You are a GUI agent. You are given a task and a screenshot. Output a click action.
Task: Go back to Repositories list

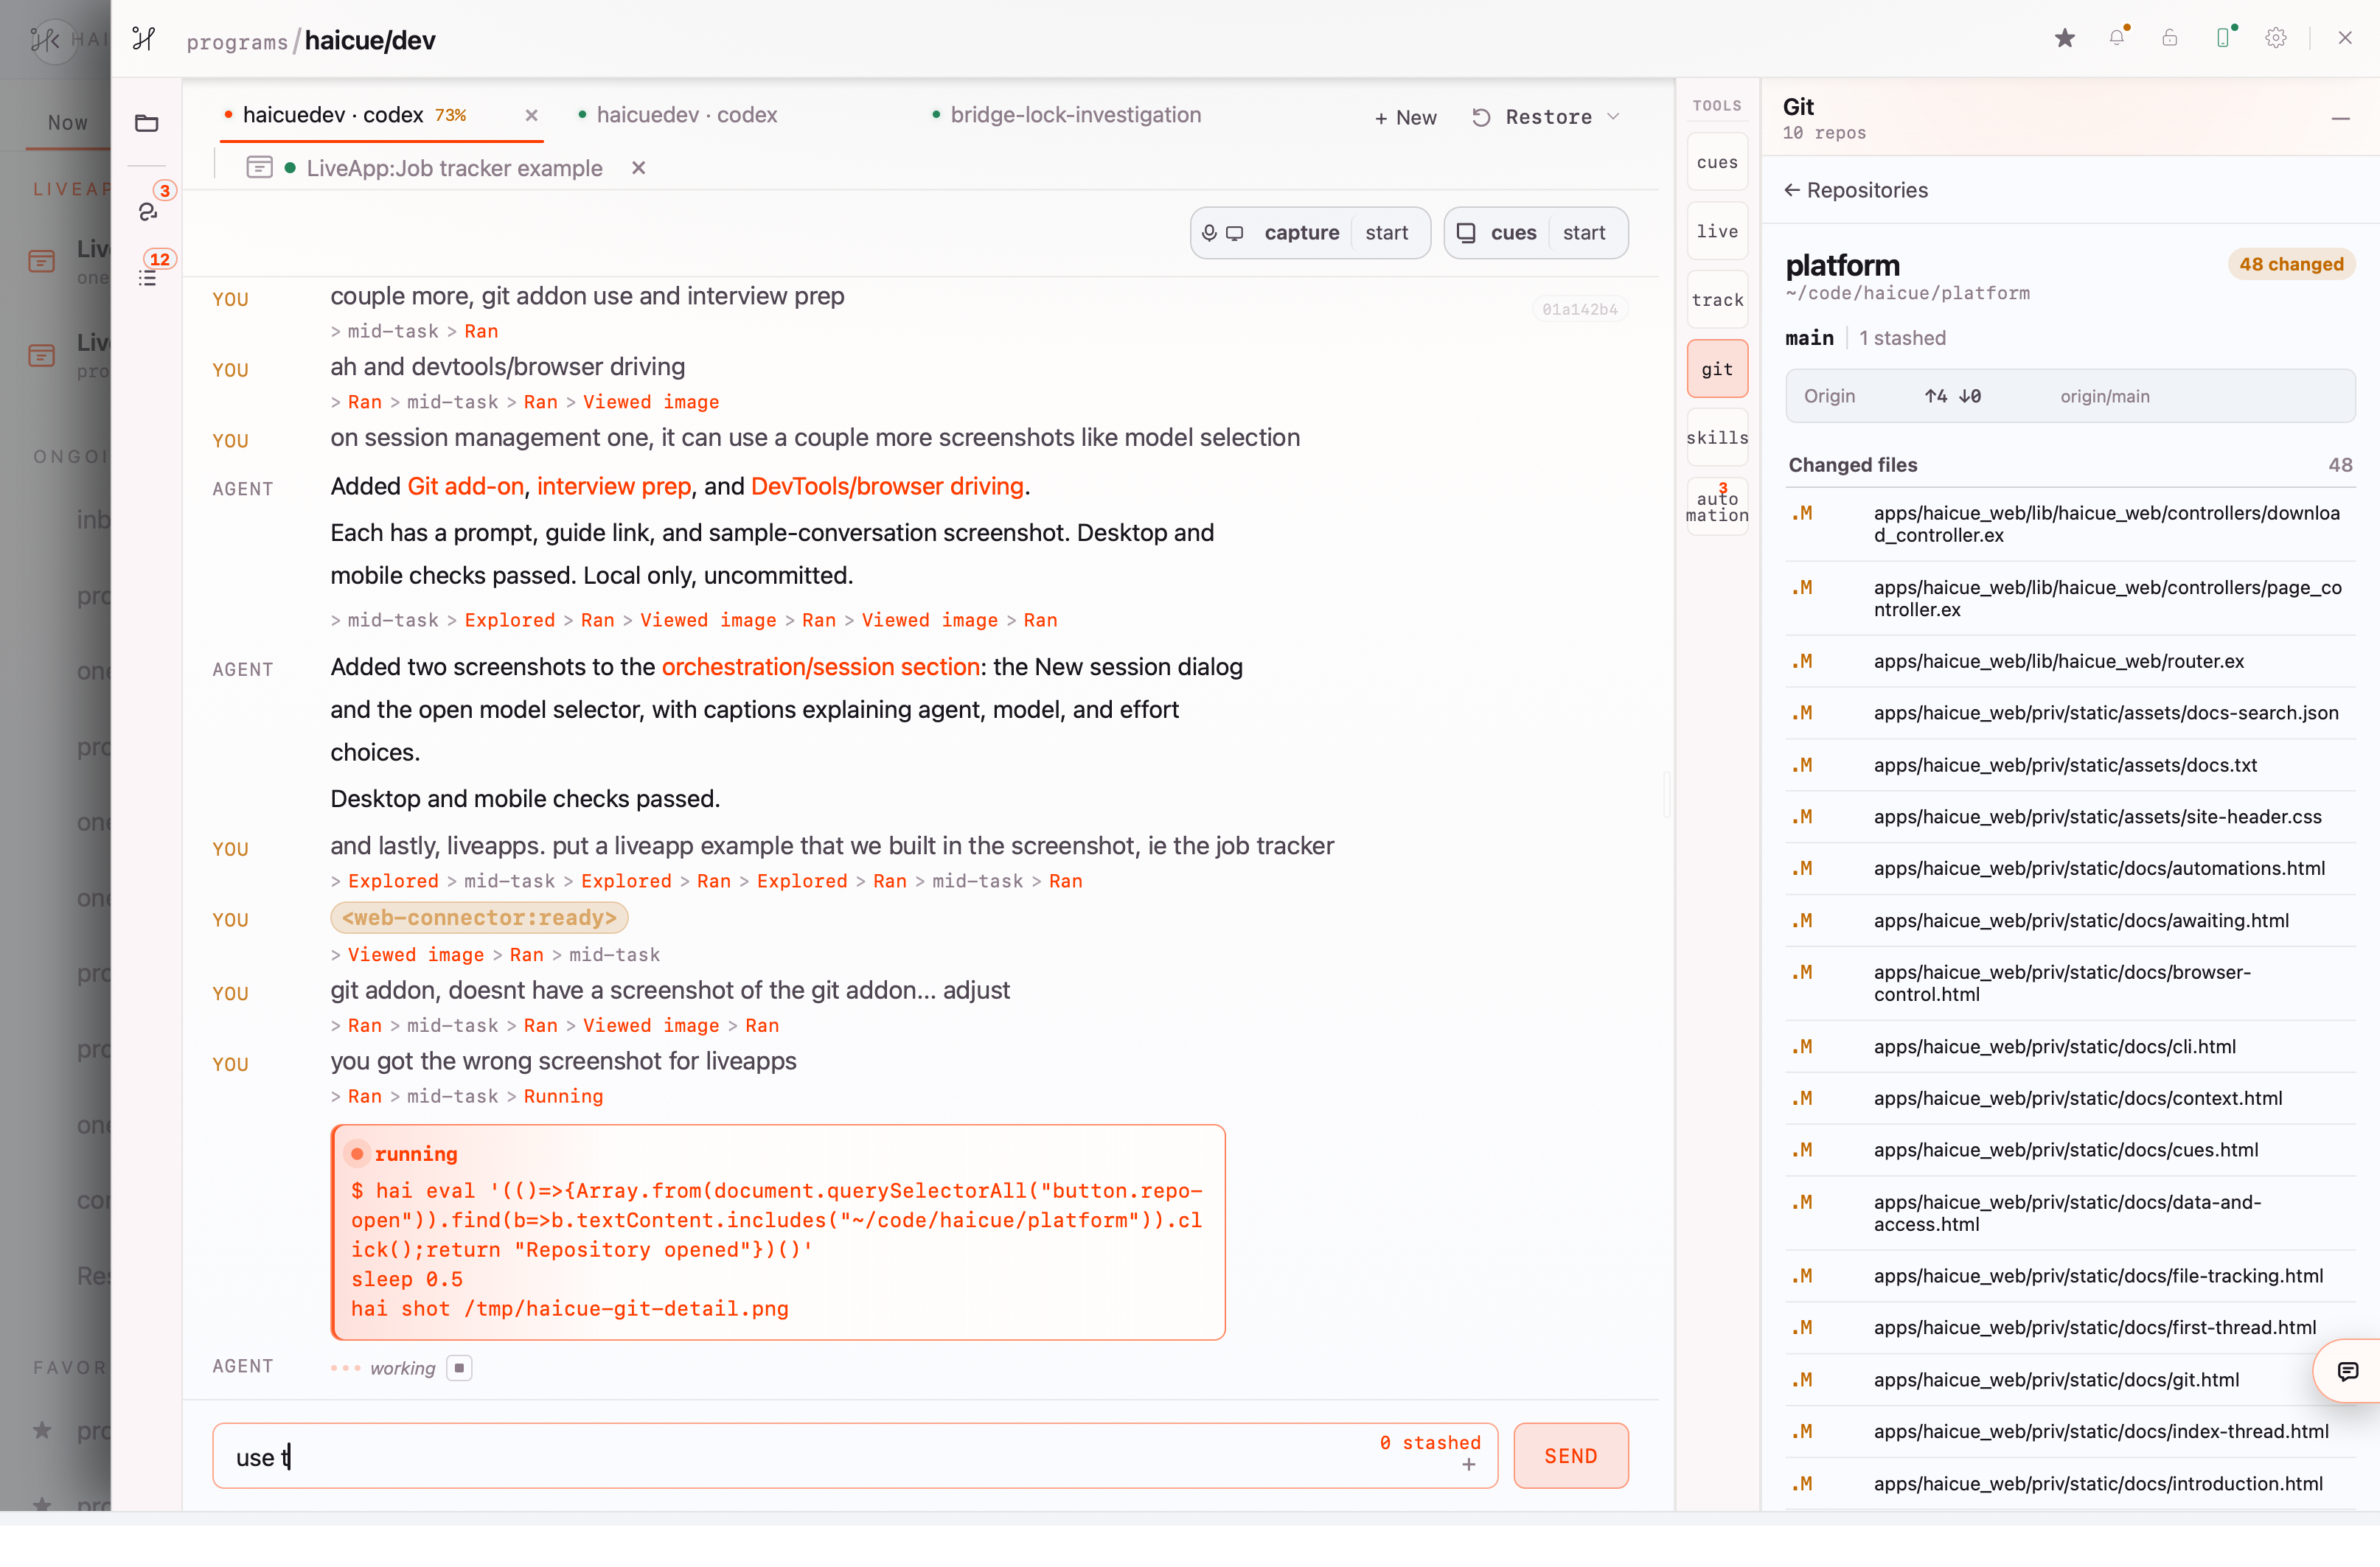click(1855, 190)
